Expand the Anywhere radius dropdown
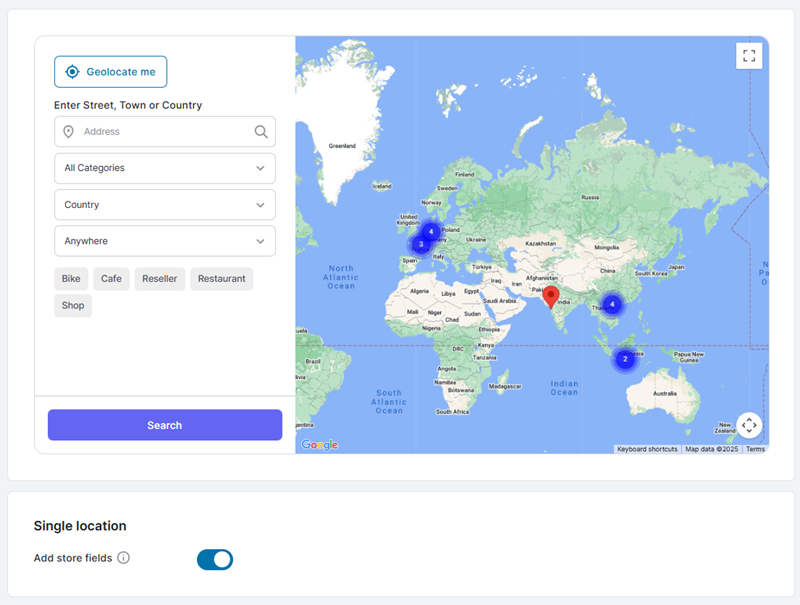The height and width of the screenshot is (605, 800). [165, 241]
